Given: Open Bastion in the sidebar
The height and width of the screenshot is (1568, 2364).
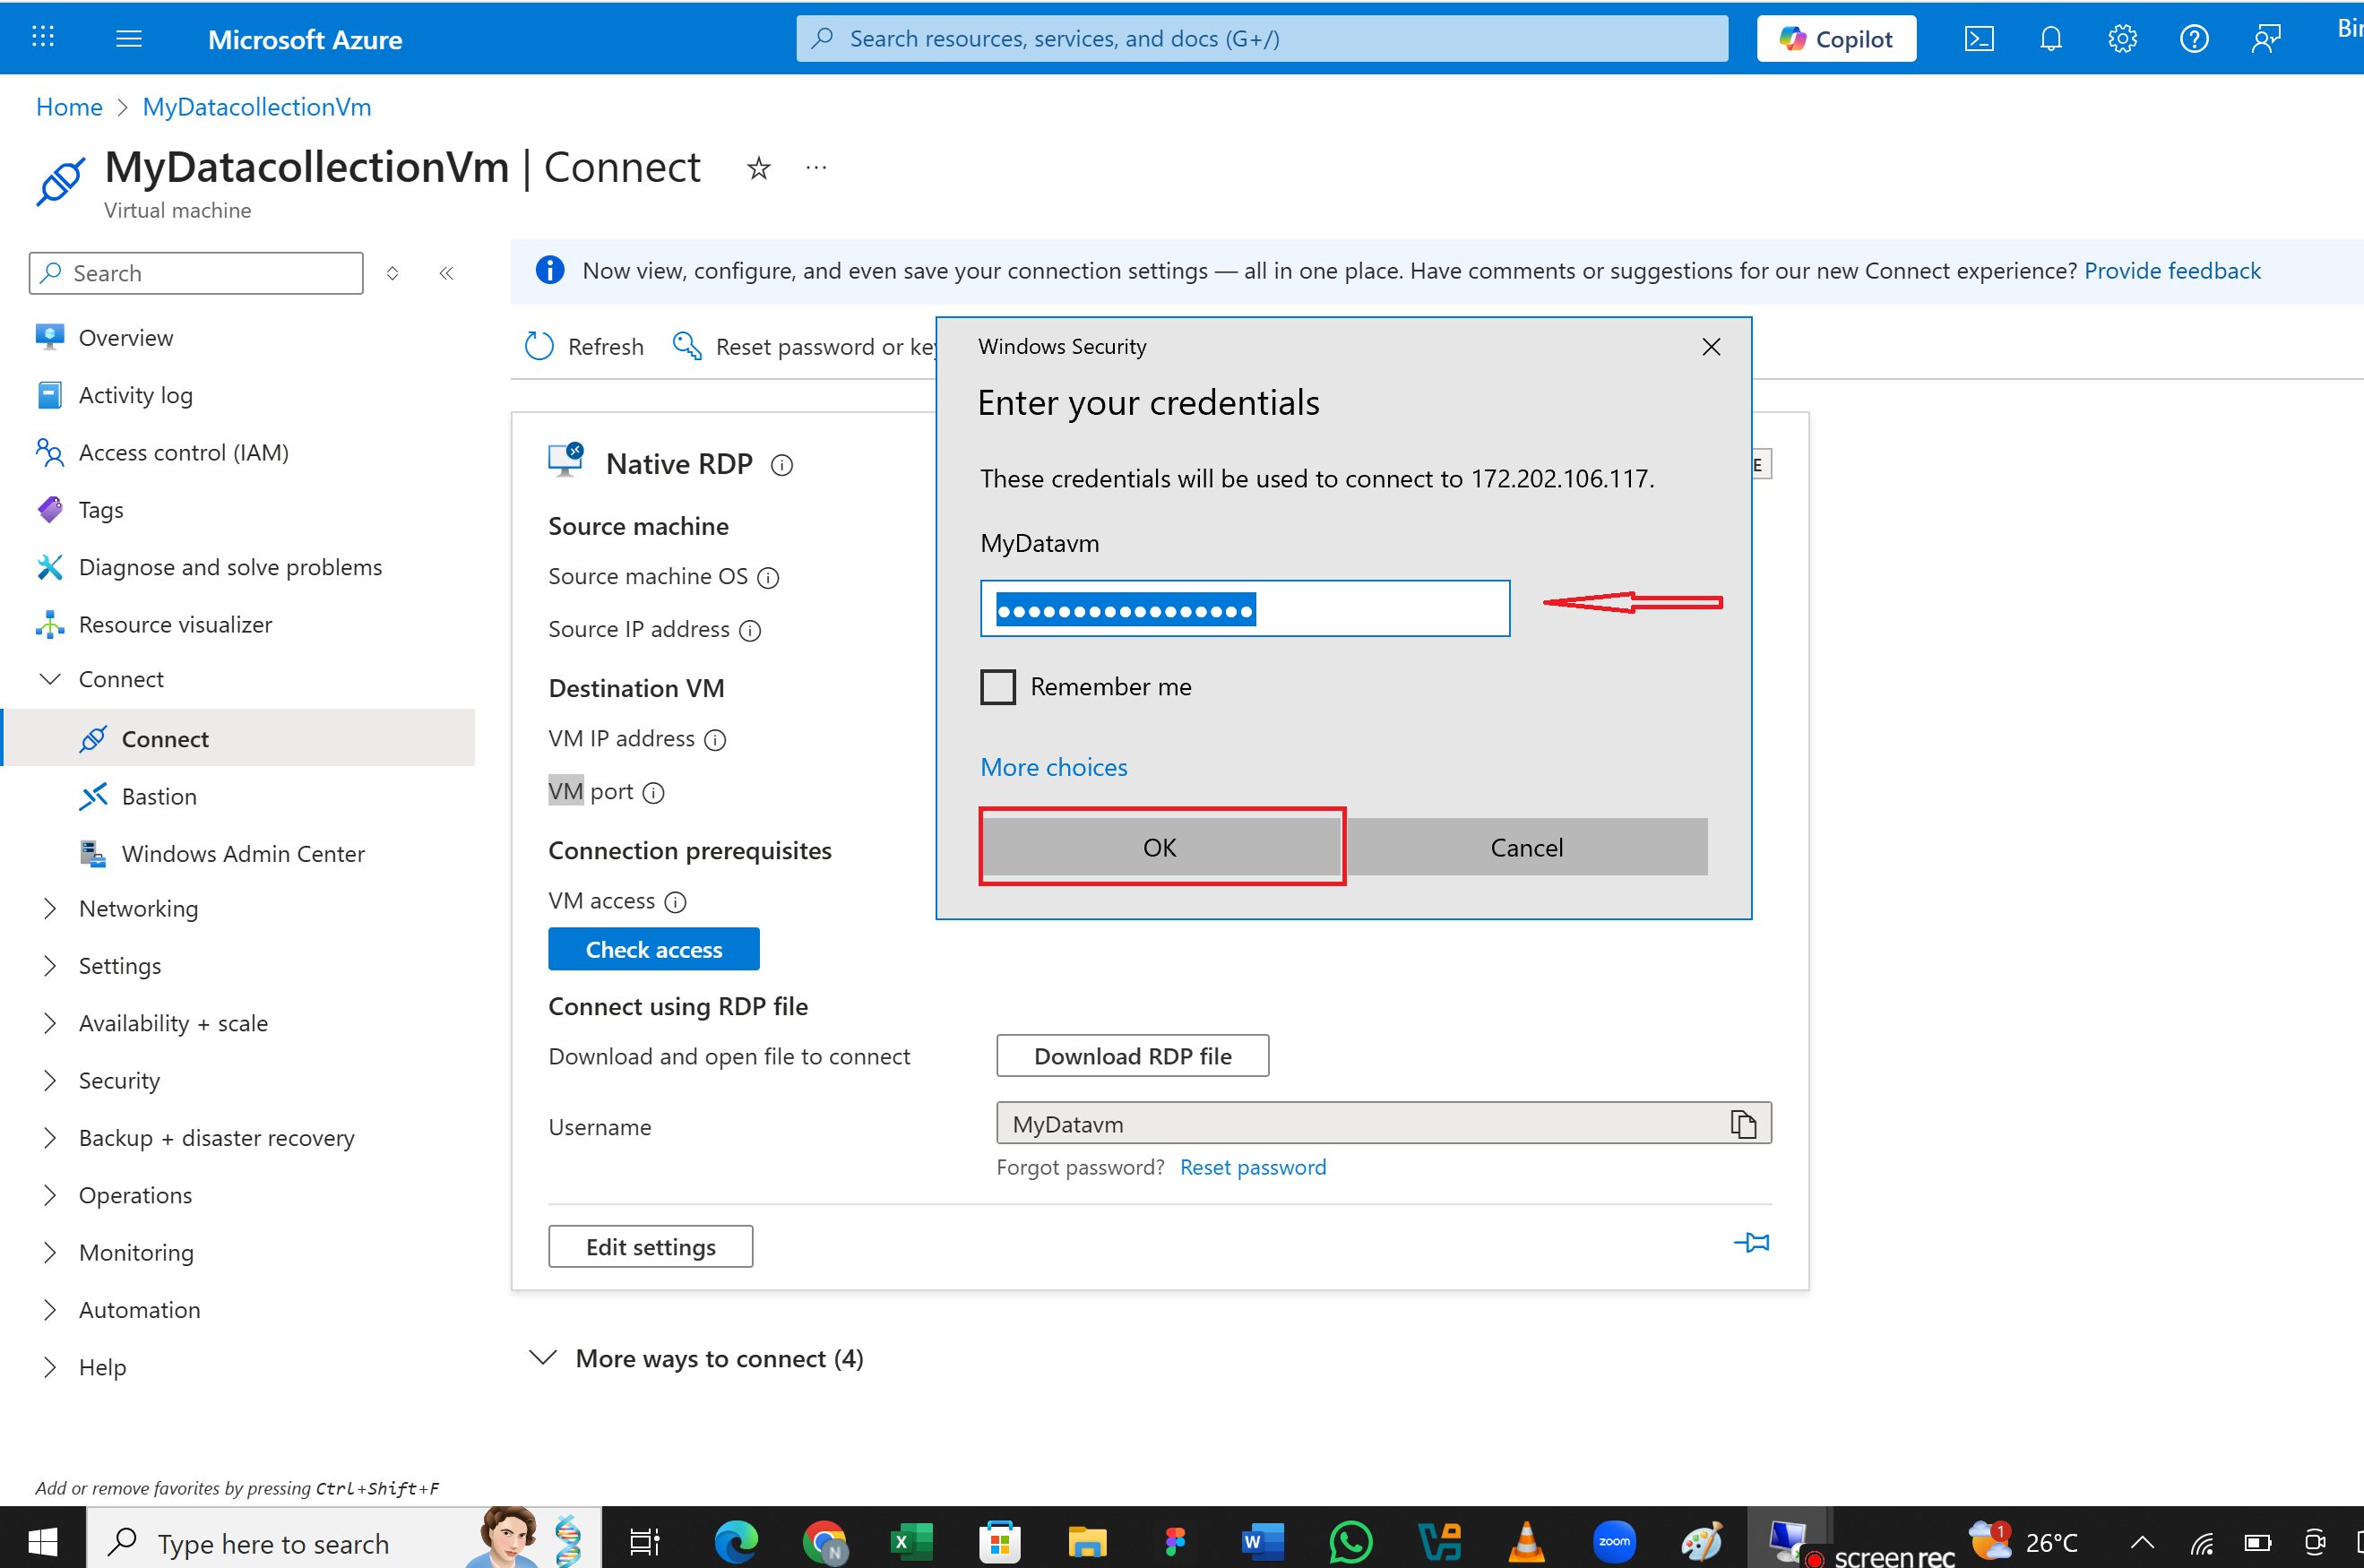Looking at the screenshot, I should pyautogui.click(x=159, y=796).
